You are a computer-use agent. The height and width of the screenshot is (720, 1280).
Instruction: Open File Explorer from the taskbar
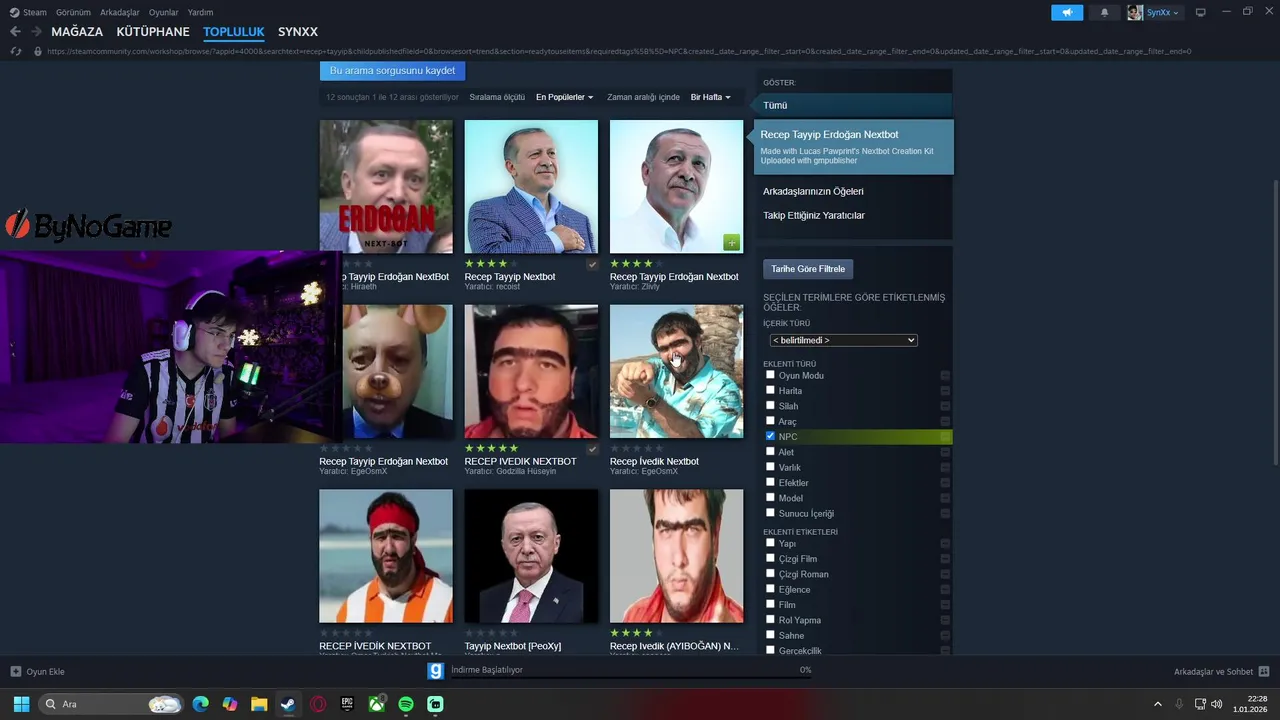tap(259, 704)
